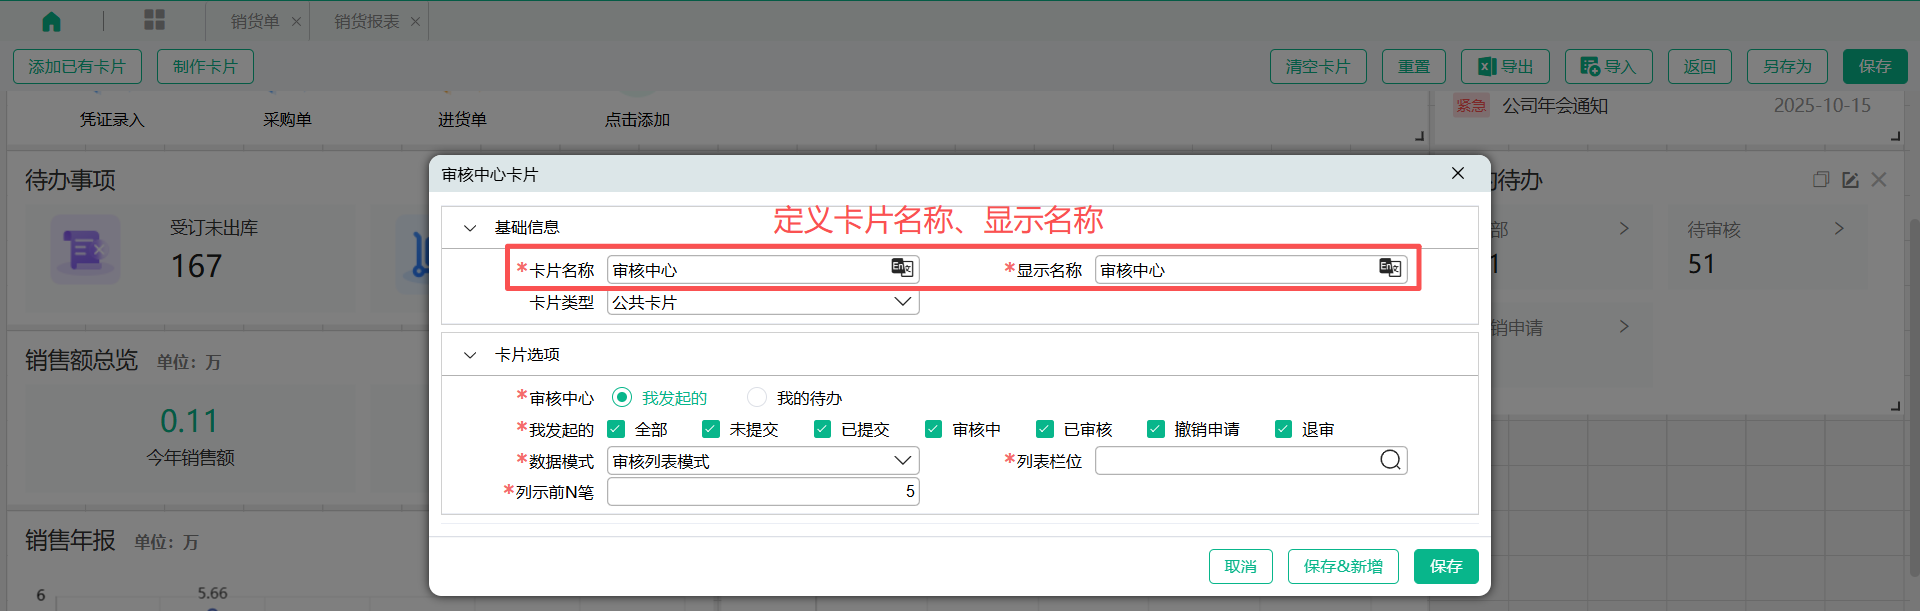Image resolution: width=1920 pixels, height=611 pixels.
Task: Toggle the 撤销申请 checkbox
Action: pyautogui.click(x=1156, y=429)
